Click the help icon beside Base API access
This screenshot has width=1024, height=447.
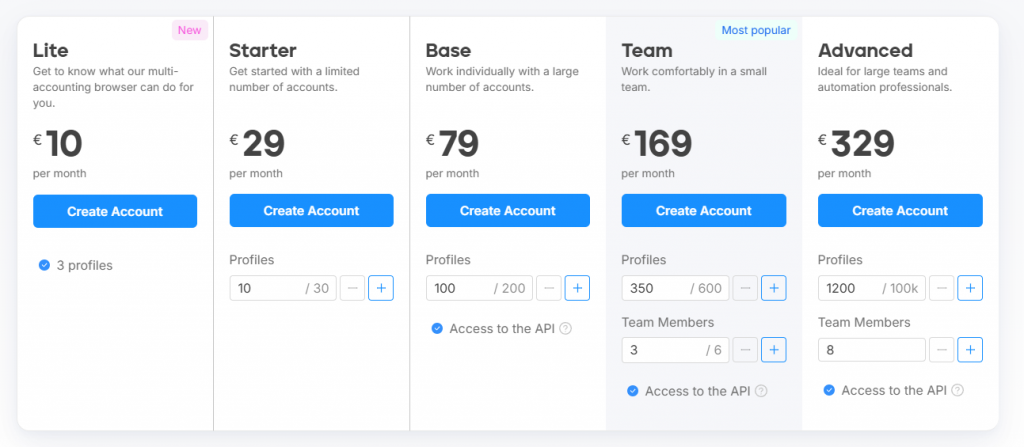click(565, 329)
